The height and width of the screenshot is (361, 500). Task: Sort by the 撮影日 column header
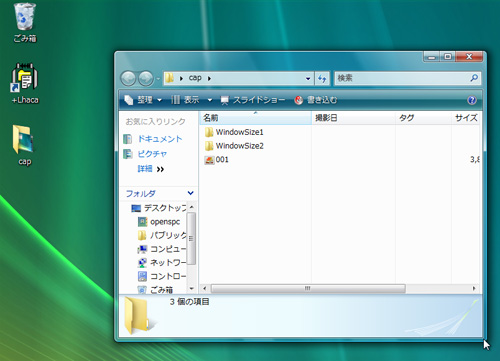[x=353, y=118]
